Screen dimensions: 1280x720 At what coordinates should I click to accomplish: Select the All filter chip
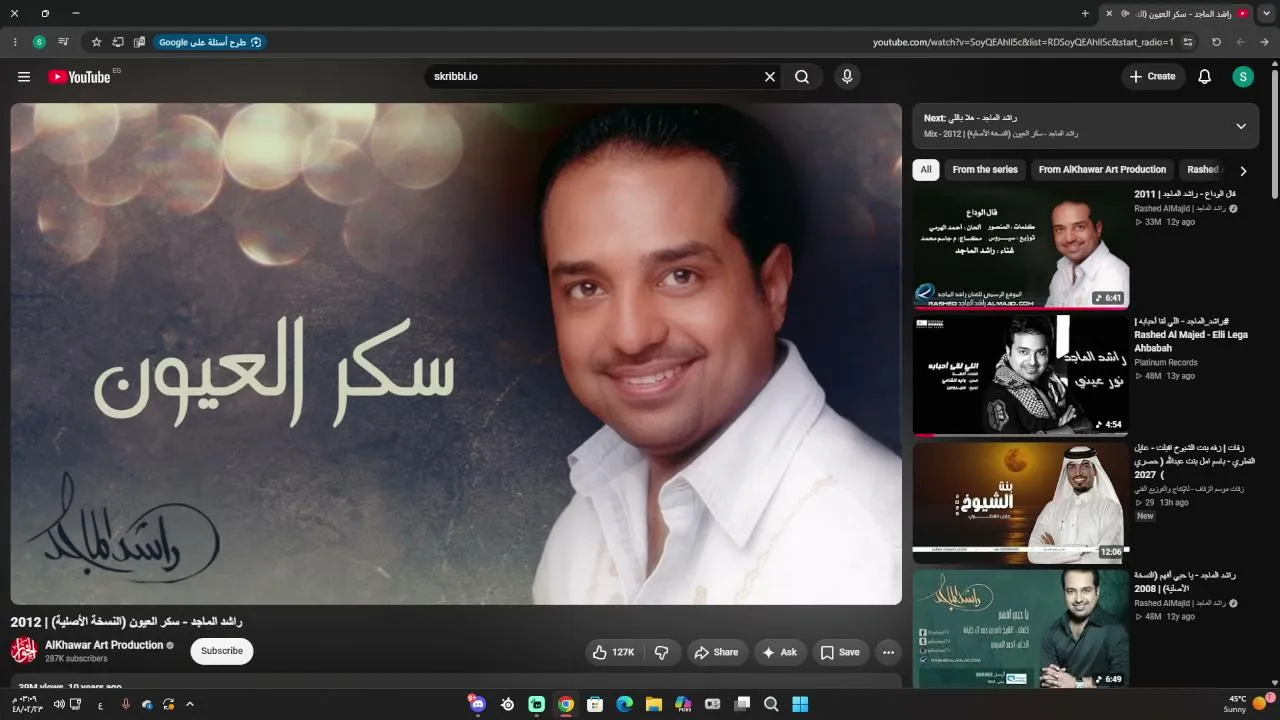coord(926,170)
